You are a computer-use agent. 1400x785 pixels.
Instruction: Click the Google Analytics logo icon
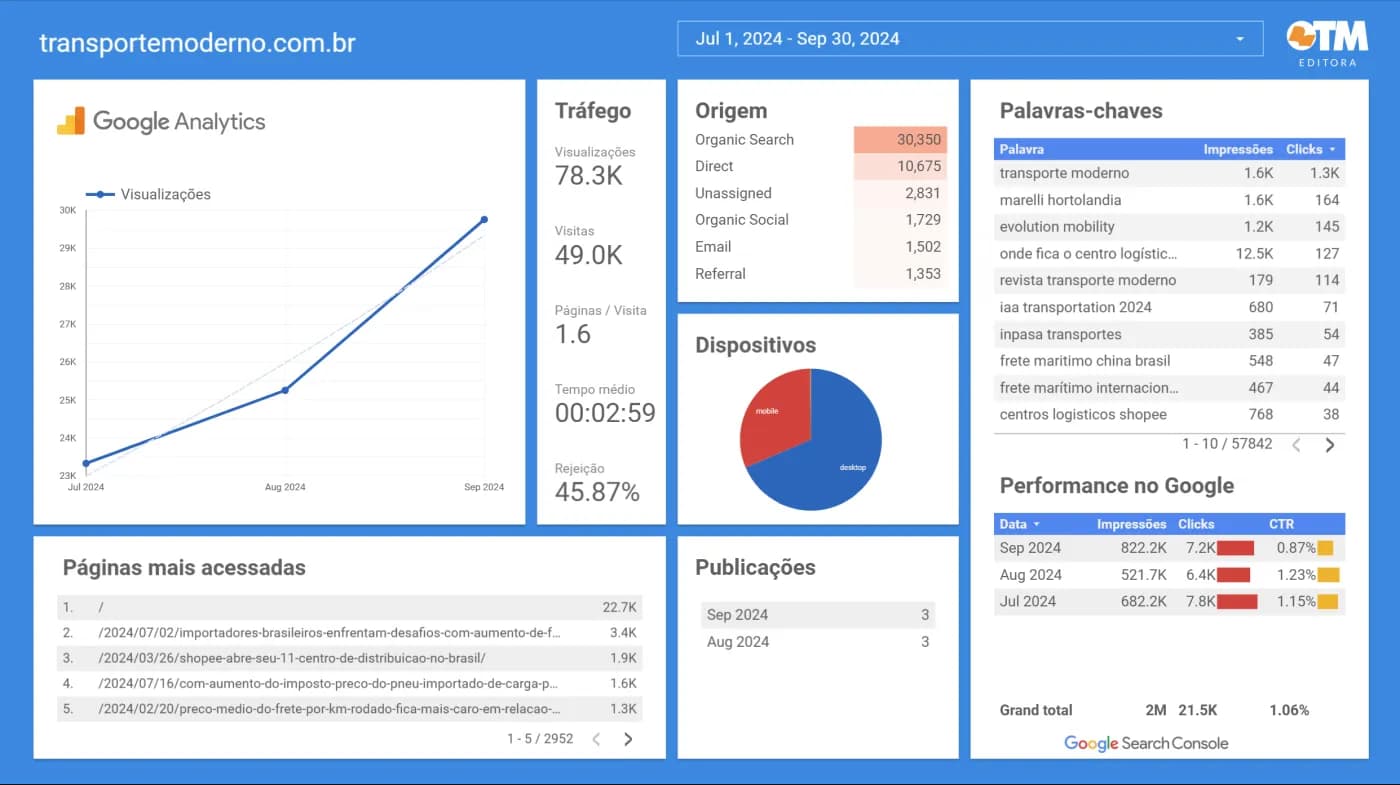[x=71, y=122]
